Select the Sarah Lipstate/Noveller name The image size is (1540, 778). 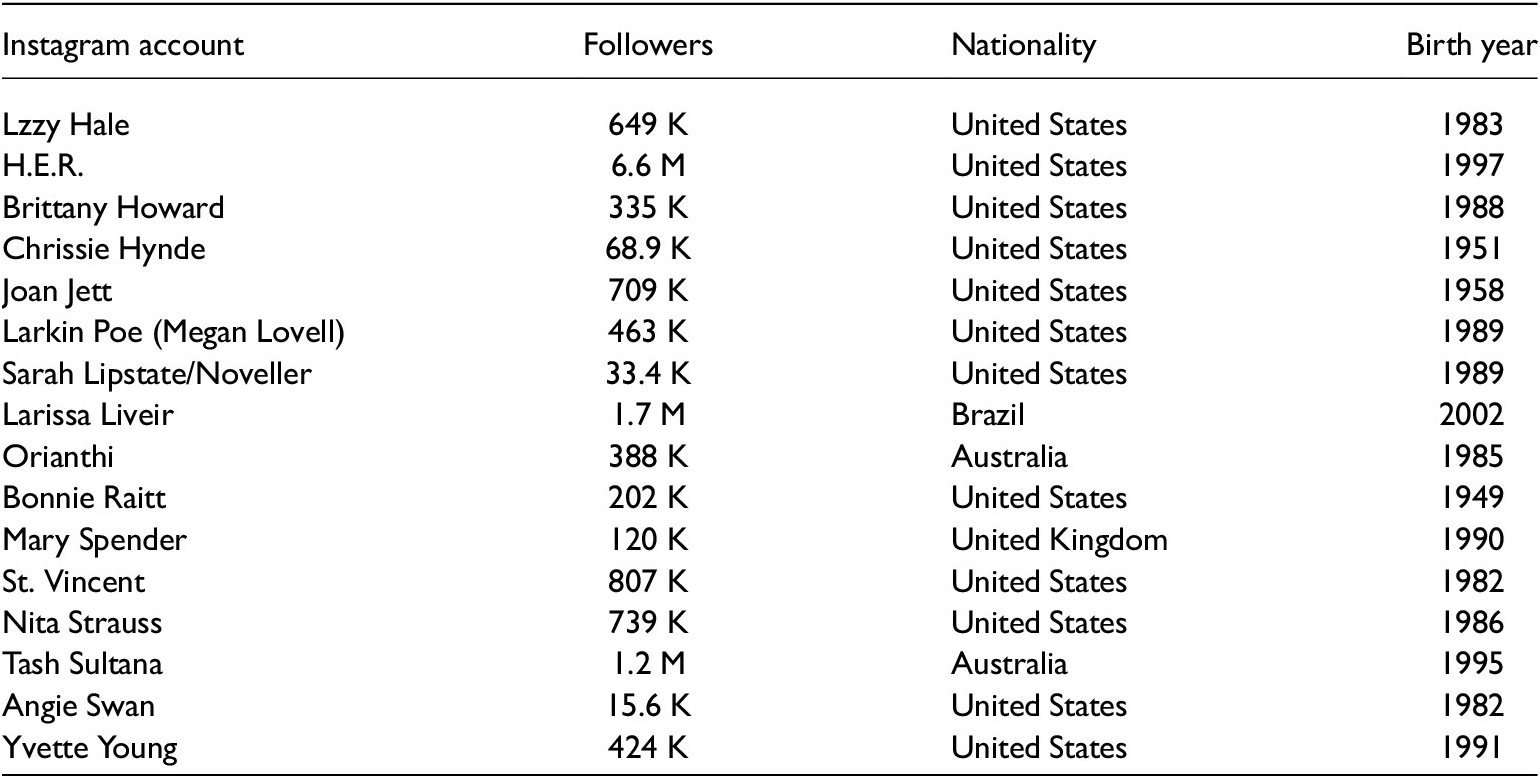coord(157,374)
